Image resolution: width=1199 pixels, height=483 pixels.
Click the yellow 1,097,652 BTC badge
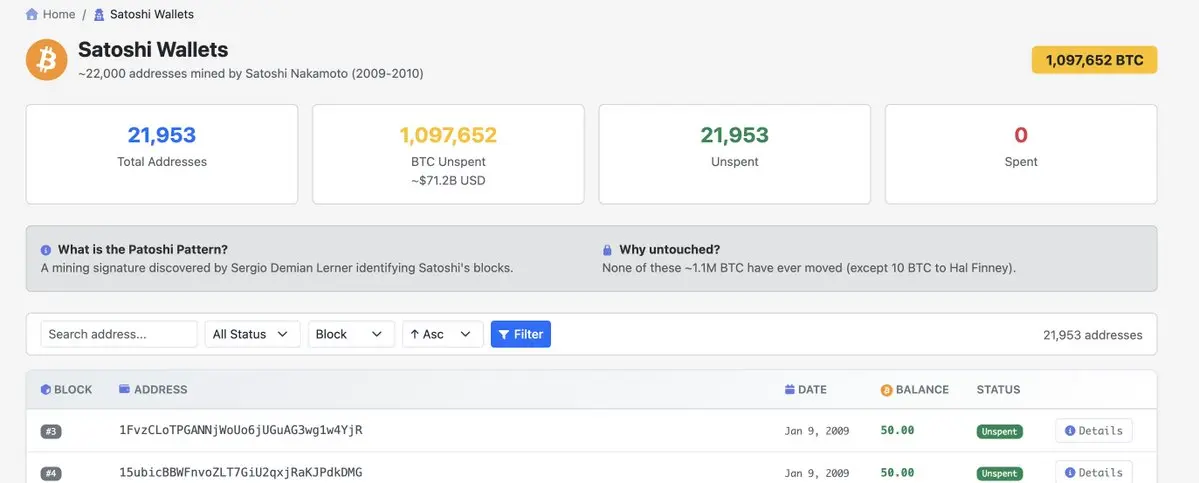point(1094,60)
